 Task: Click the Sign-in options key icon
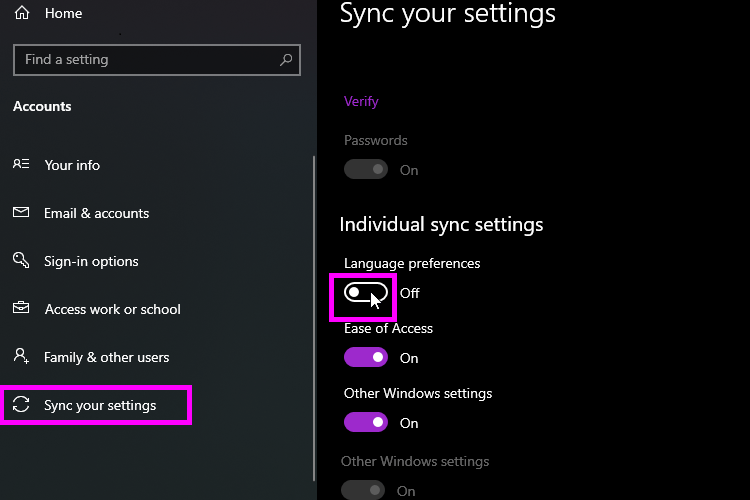(x=21, y=260)
